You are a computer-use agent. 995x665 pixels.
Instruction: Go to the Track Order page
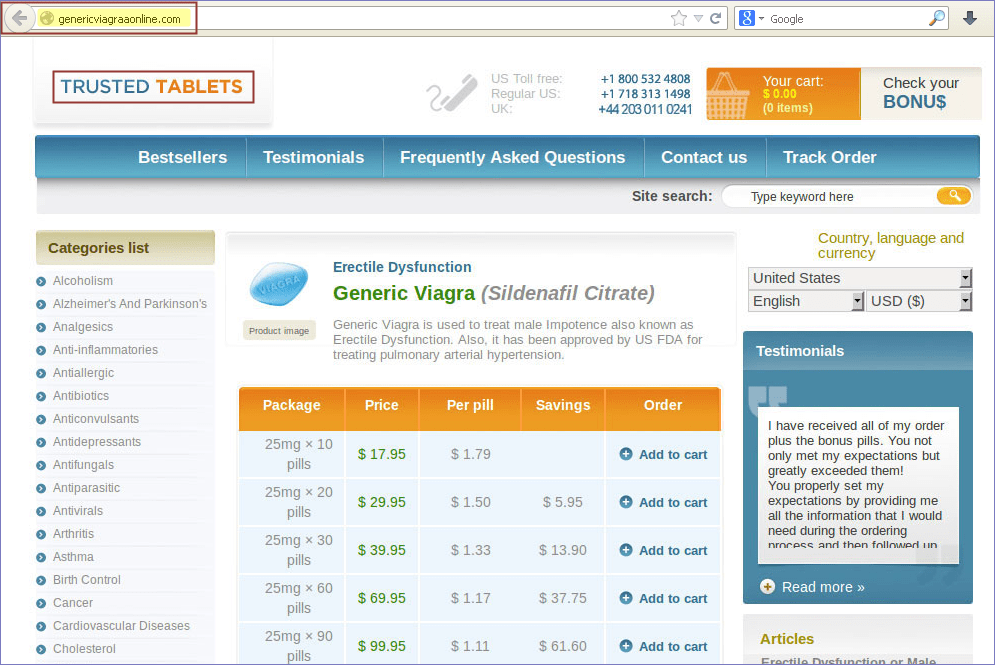pyautogui.click(x=829, y=157)
